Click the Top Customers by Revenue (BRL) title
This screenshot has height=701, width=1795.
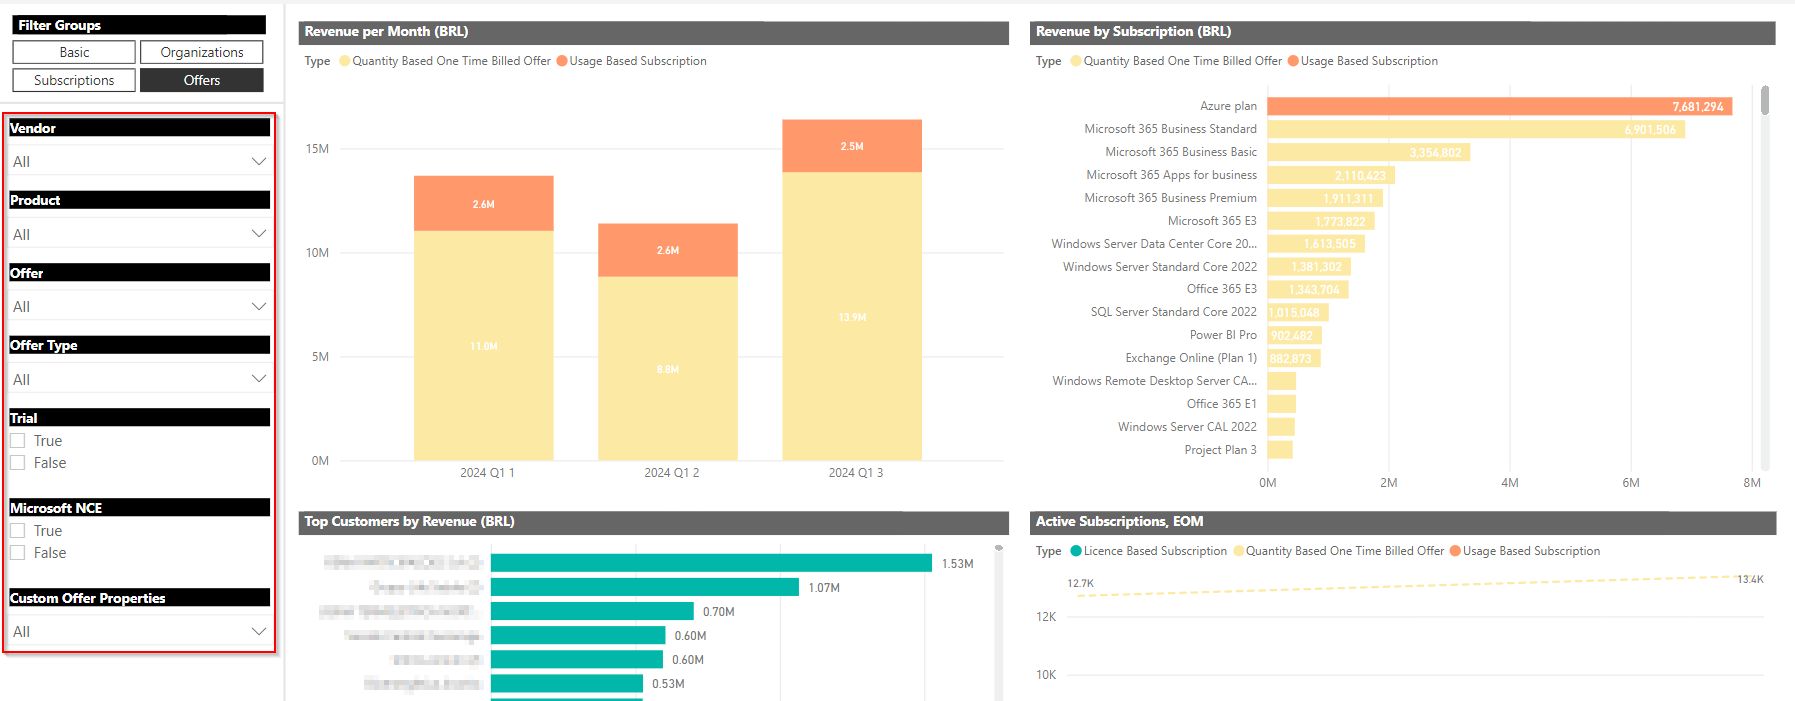point(409,522)
